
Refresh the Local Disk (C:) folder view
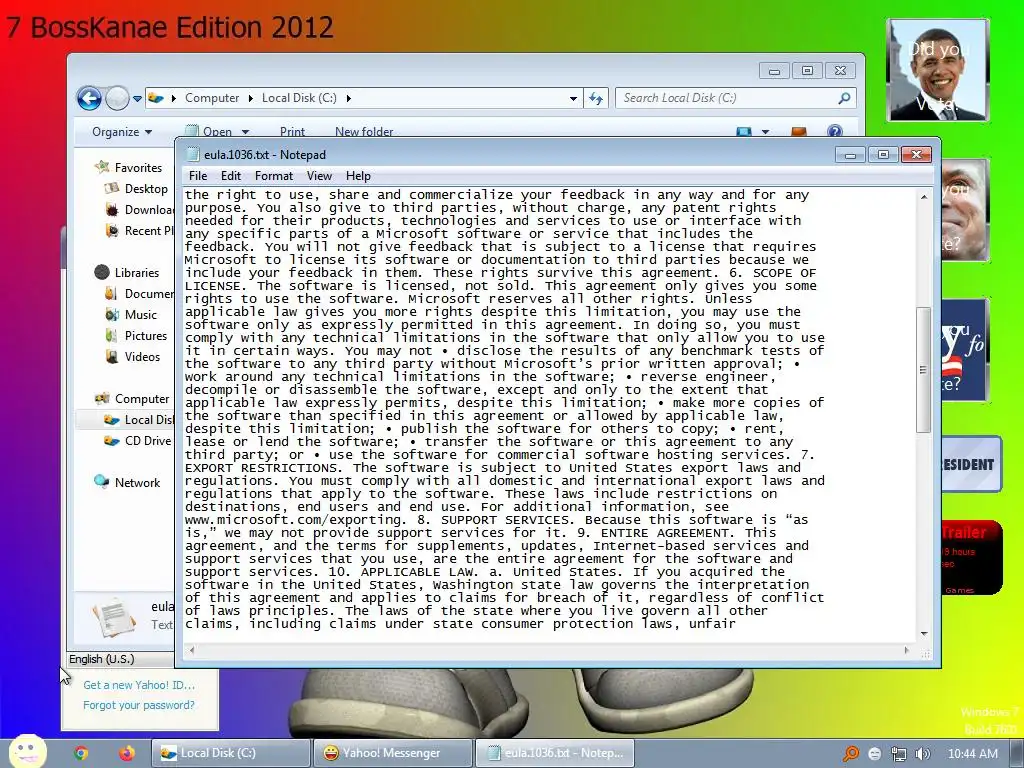coord(596,99)
